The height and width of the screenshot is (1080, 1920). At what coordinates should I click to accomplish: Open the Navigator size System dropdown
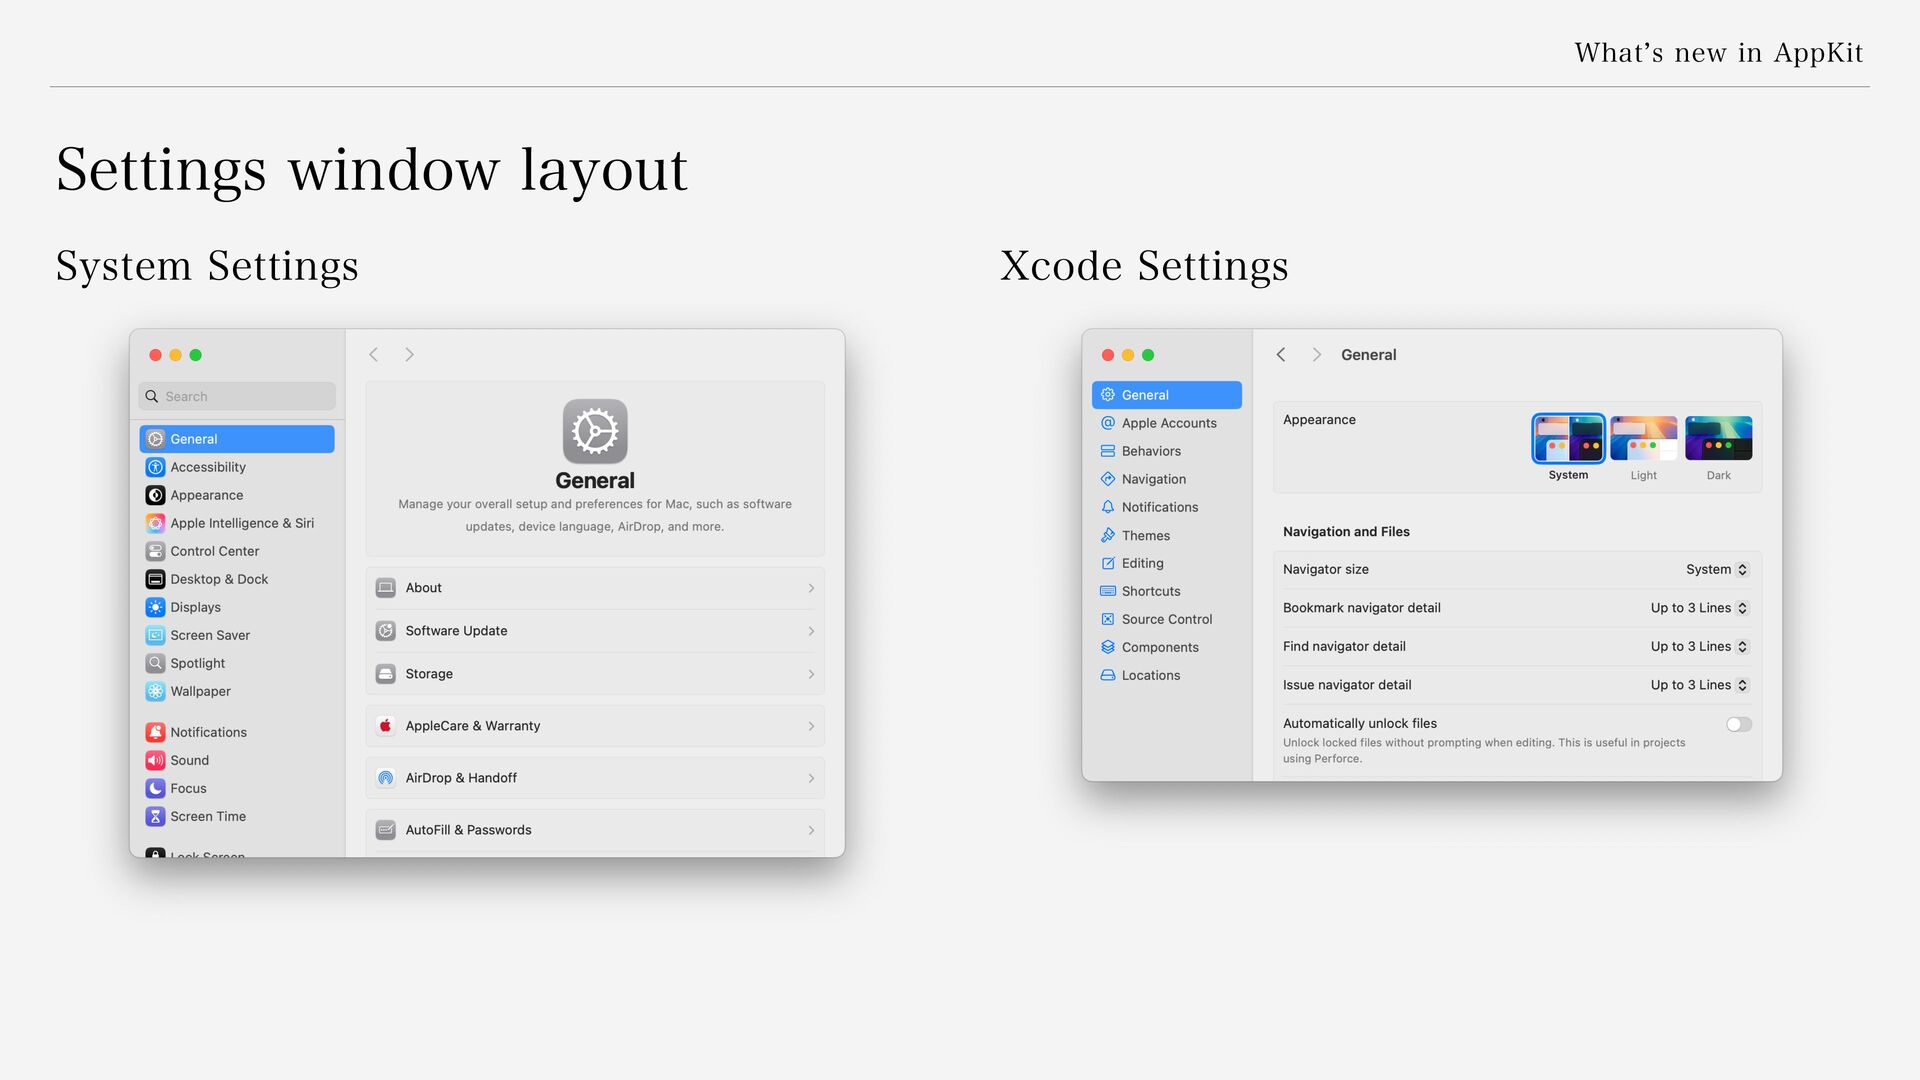(x=1717, y=569)
